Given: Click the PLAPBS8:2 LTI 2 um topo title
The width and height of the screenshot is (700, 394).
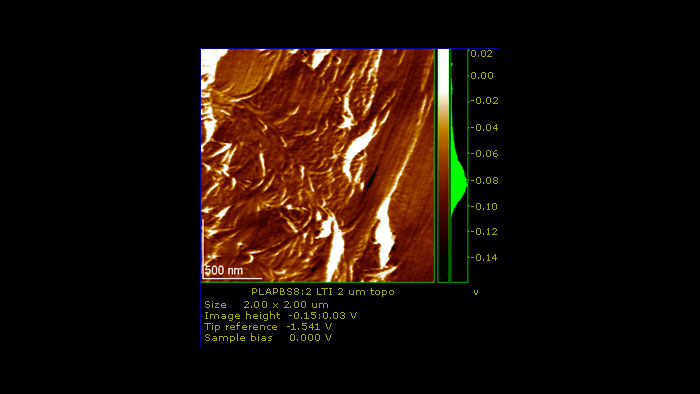Looking at the screenshot, I should (x=323, y=292).
